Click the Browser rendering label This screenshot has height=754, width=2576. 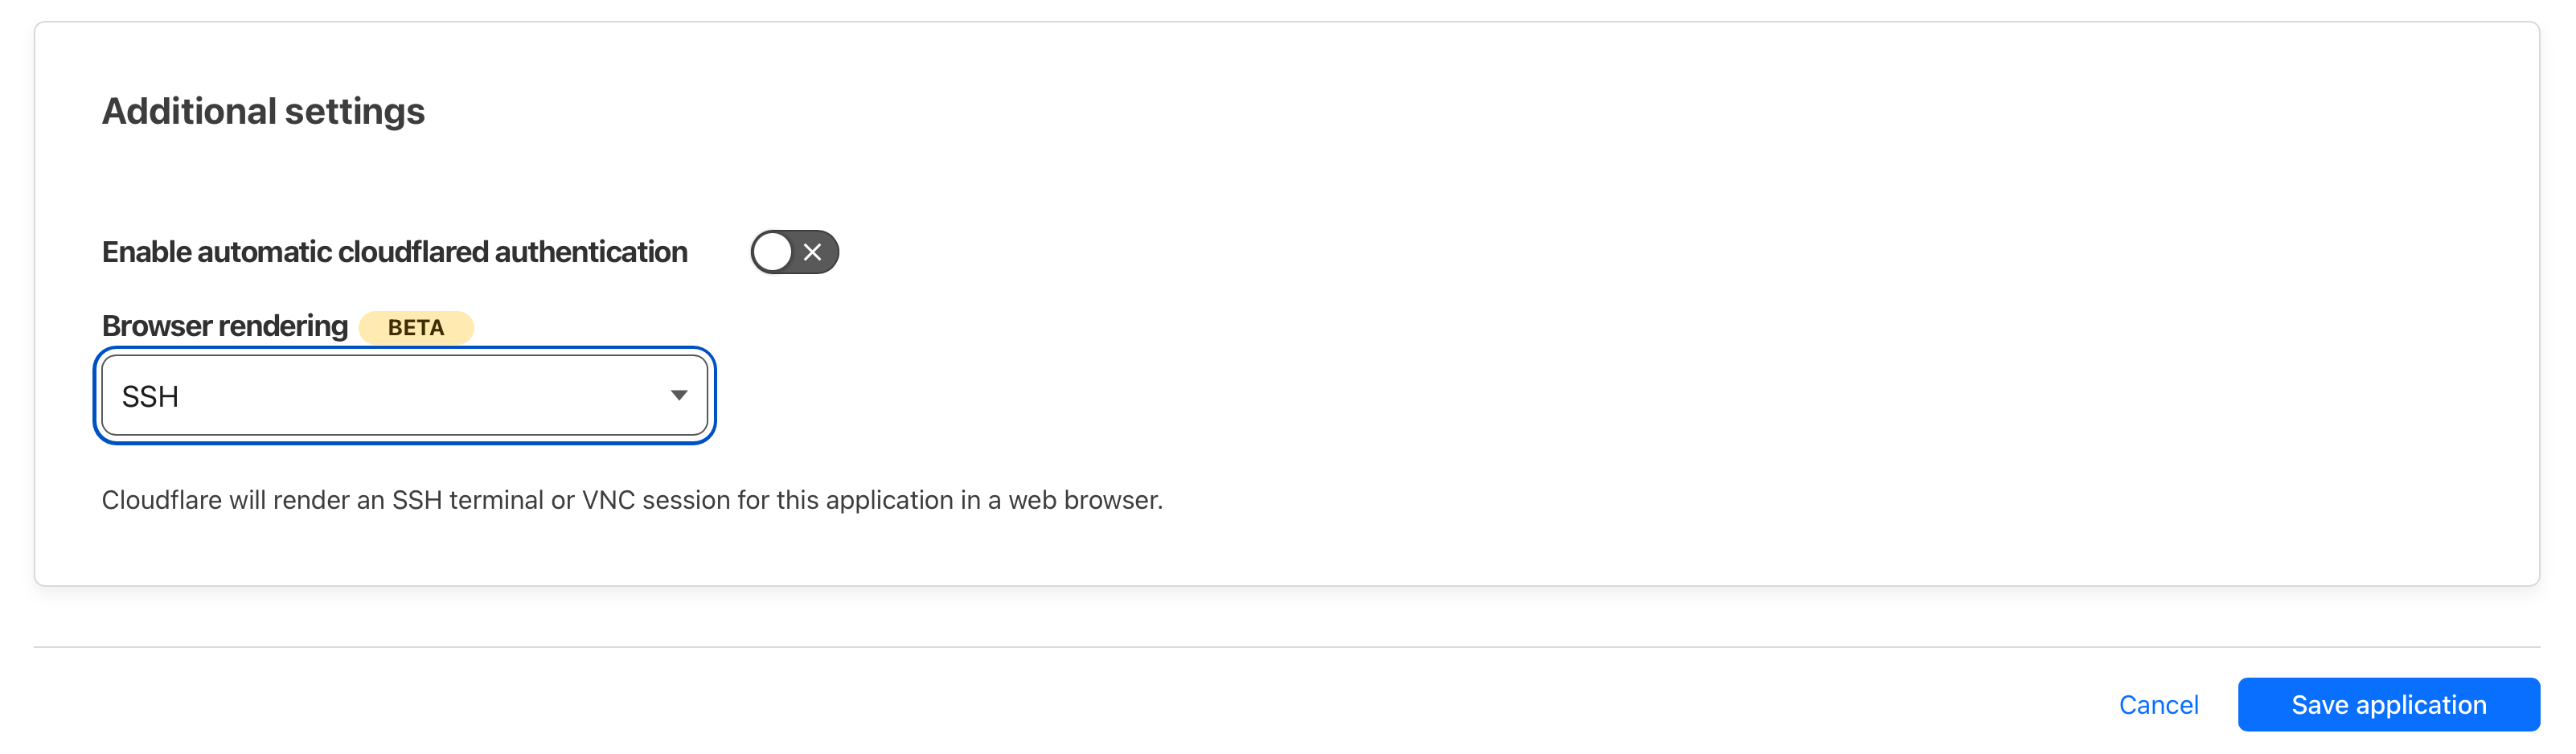(x=225, y=326)
